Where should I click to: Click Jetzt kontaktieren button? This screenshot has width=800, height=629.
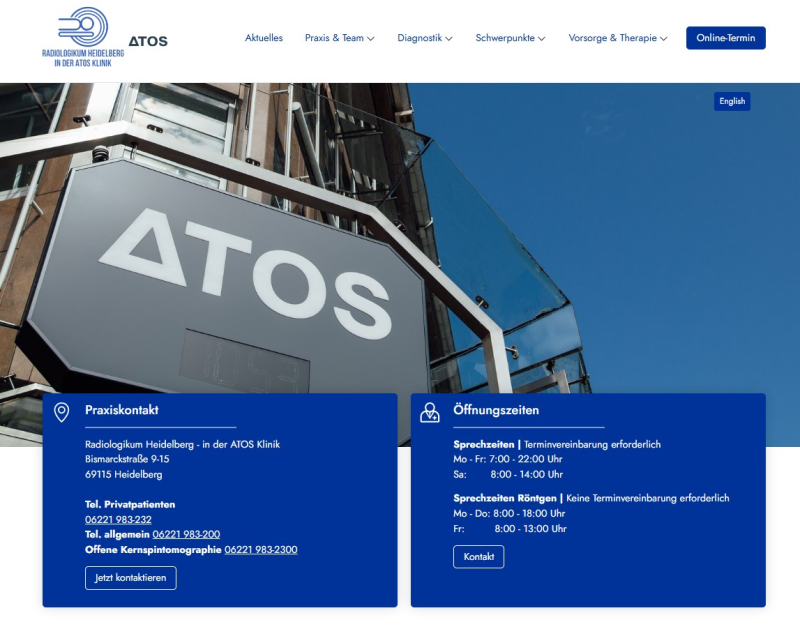131,578
